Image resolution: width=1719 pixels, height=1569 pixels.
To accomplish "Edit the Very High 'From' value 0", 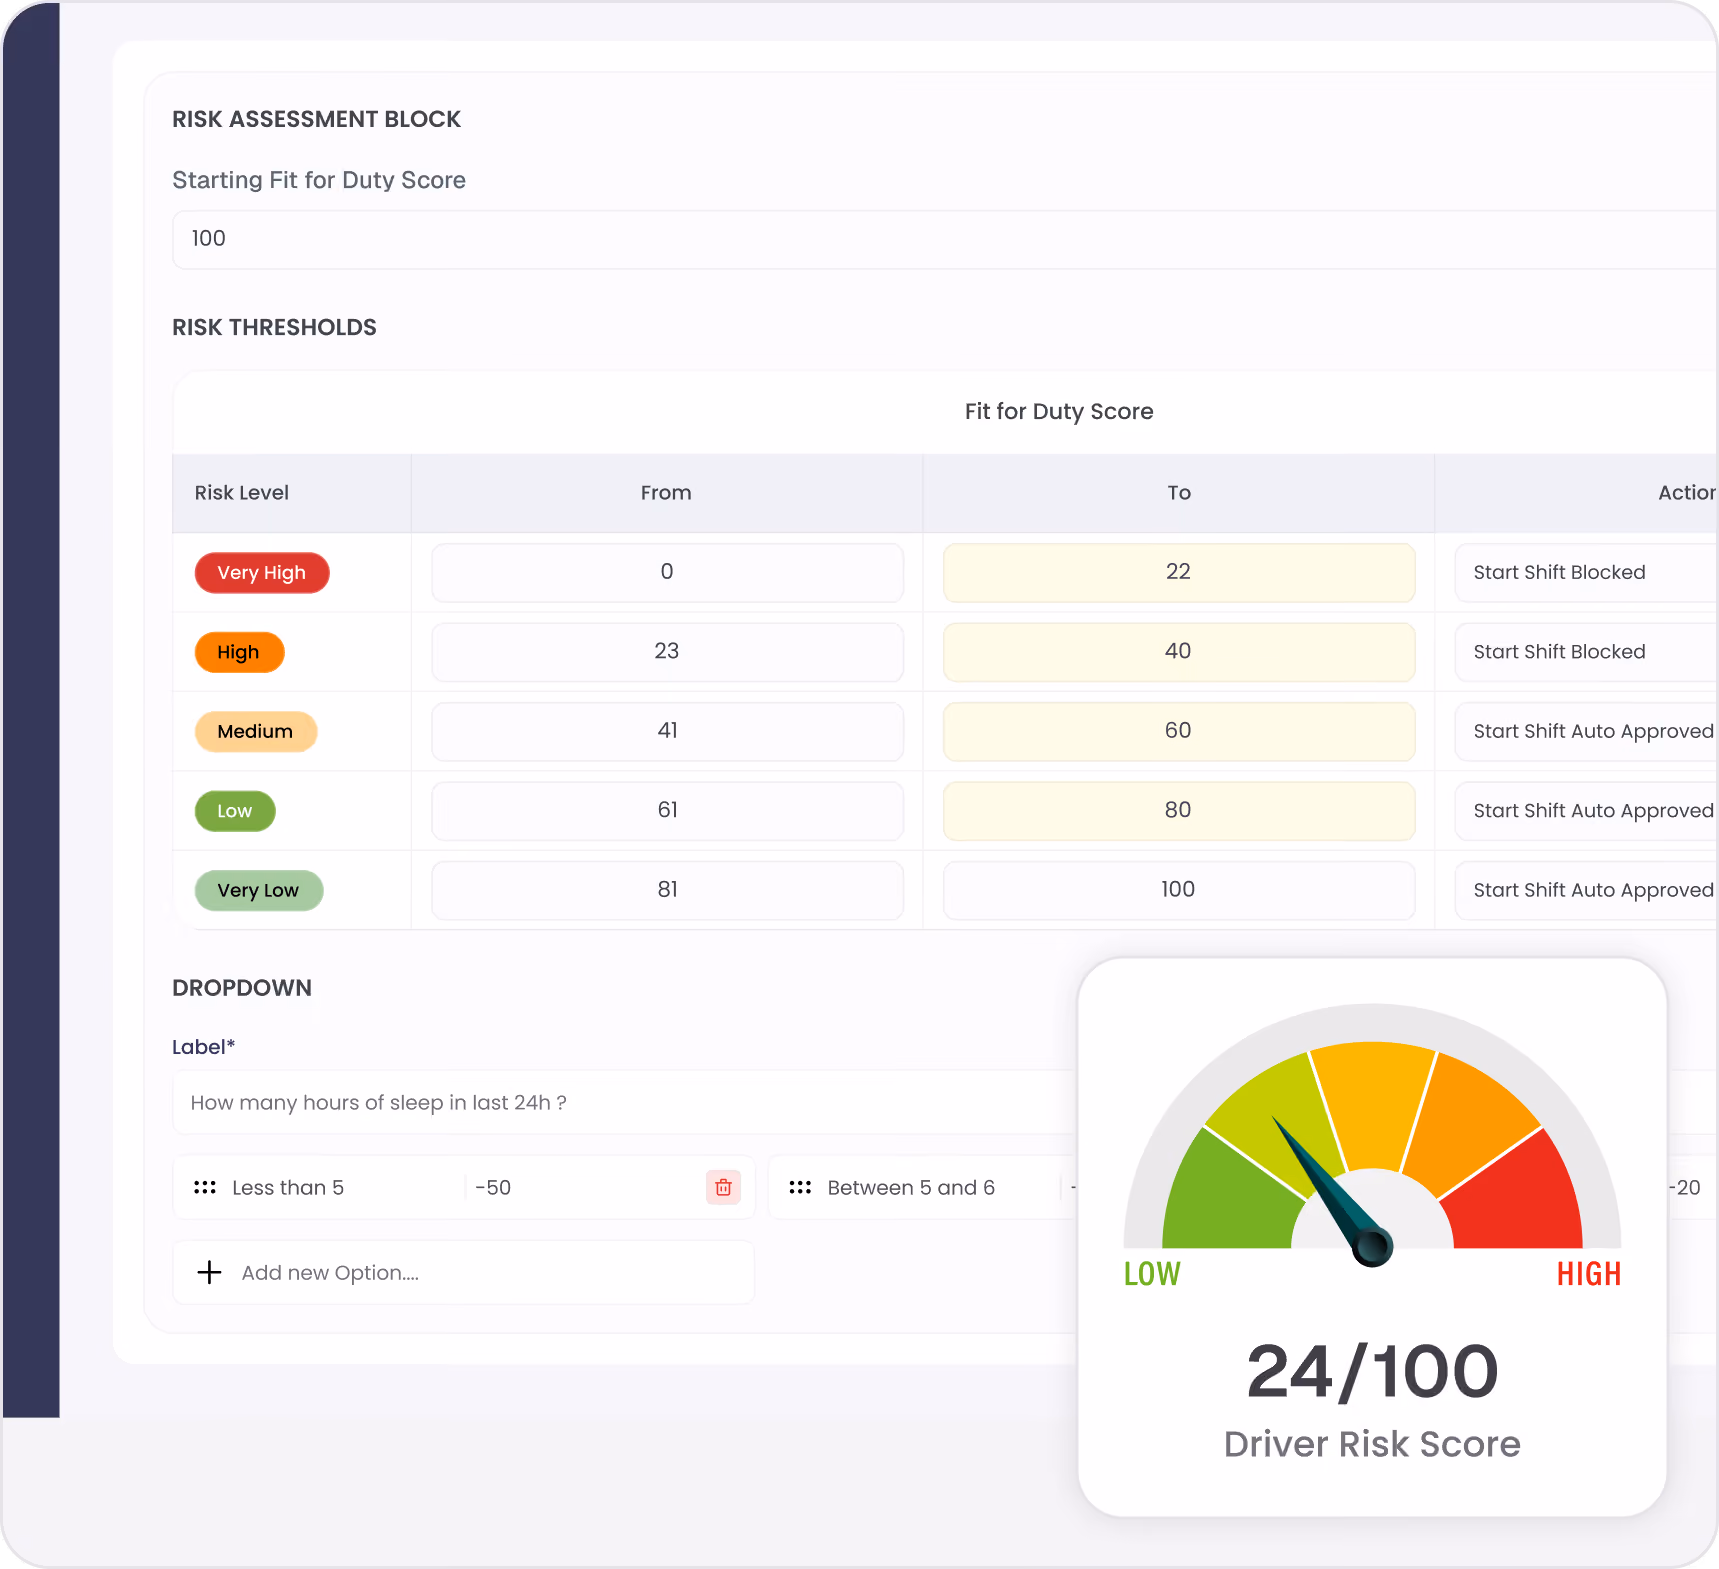I will point(667,572).
